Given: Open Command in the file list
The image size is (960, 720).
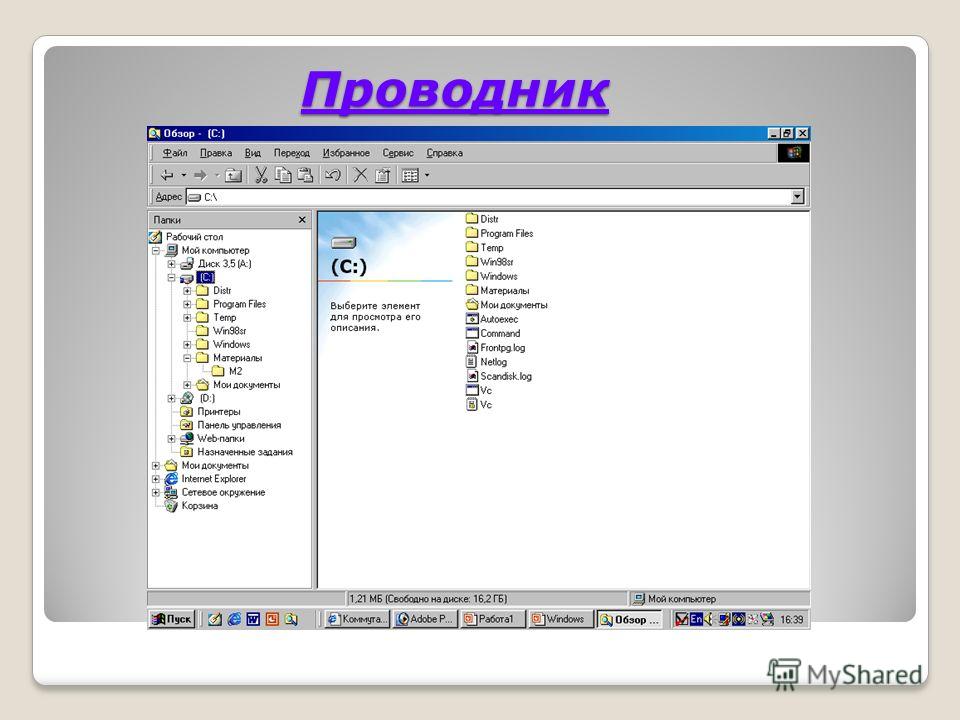Looking at the screenshot, I should [493, 334].
